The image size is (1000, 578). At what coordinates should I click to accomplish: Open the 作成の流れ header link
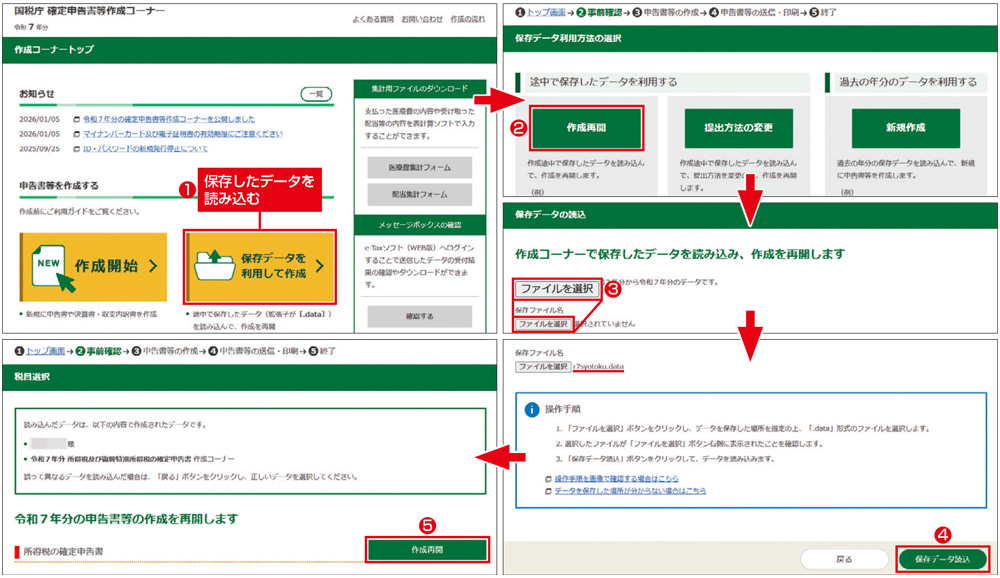click(467, 20)
